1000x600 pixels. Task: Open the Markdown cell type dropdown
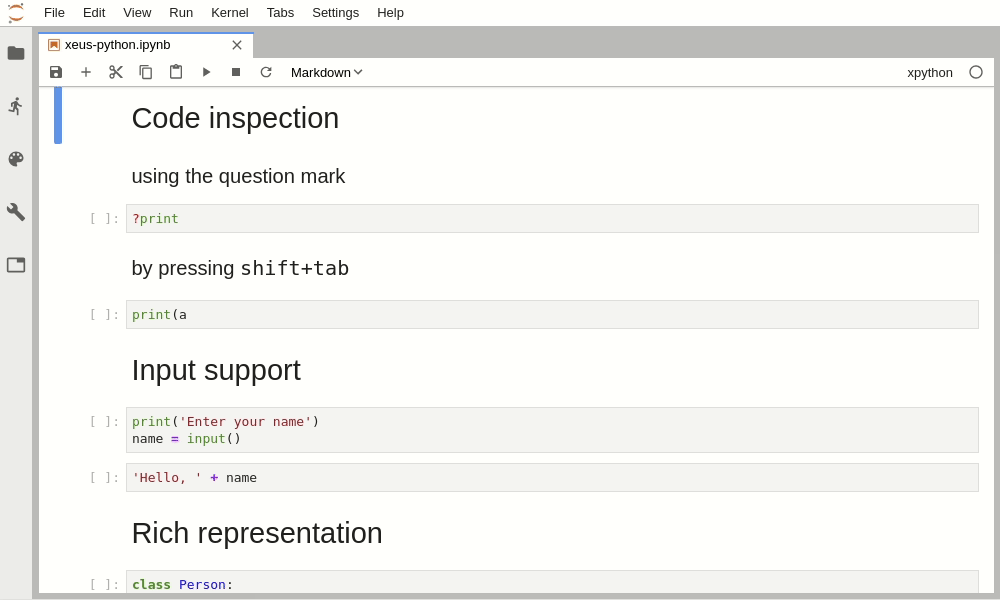pyautogui.click(x=326, y=72)
